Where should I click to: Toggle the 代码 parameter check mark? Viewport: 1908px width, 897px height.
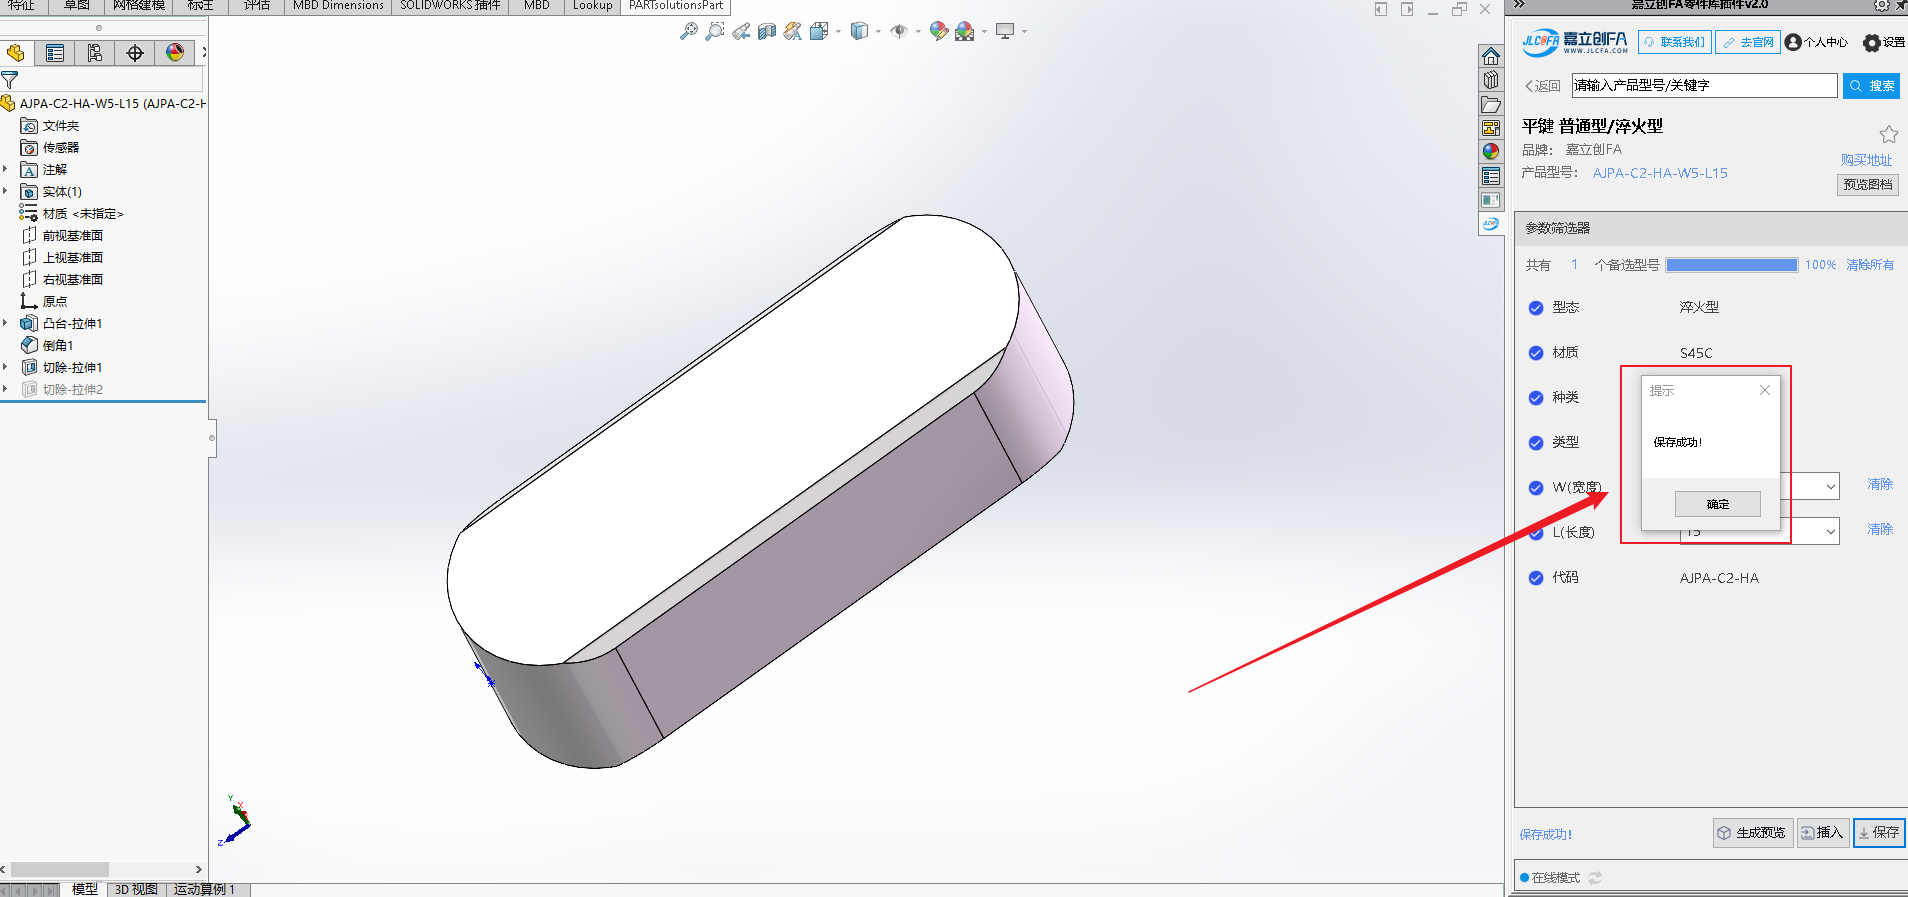1536,578
